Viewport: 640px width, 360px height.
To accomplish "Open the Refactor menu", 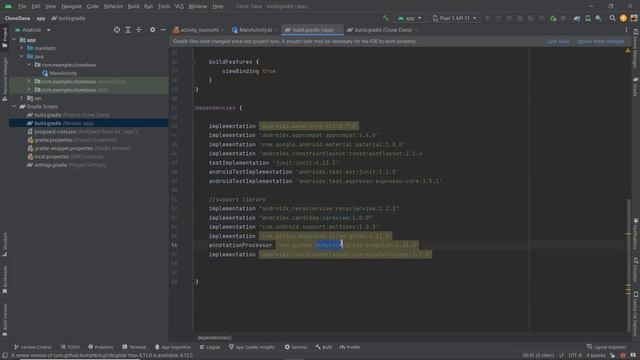I will (113, 6).
